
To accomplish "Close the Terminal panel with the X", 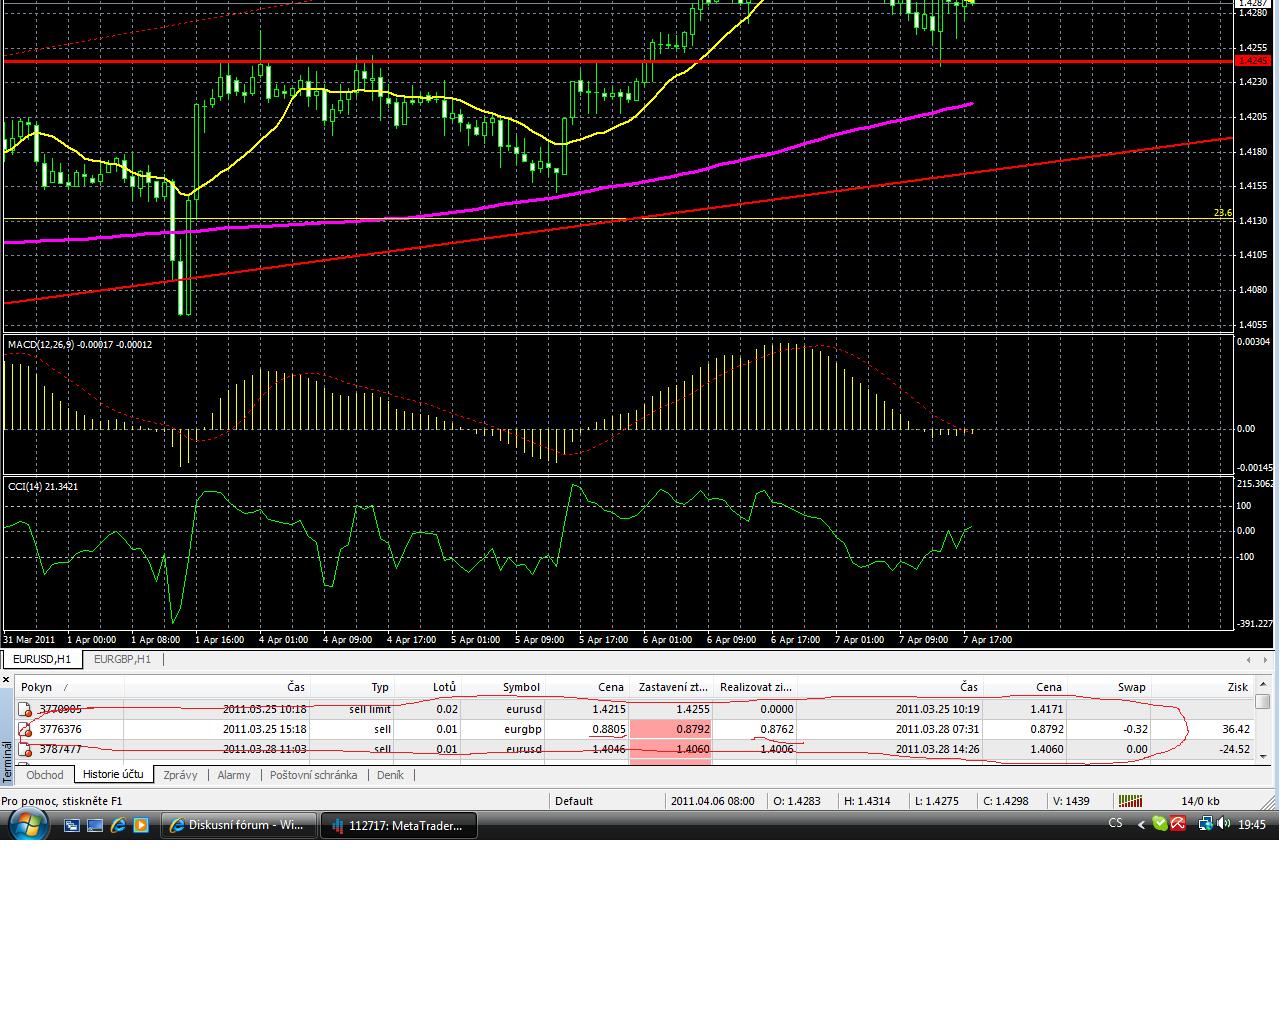I will click(6, 680).
